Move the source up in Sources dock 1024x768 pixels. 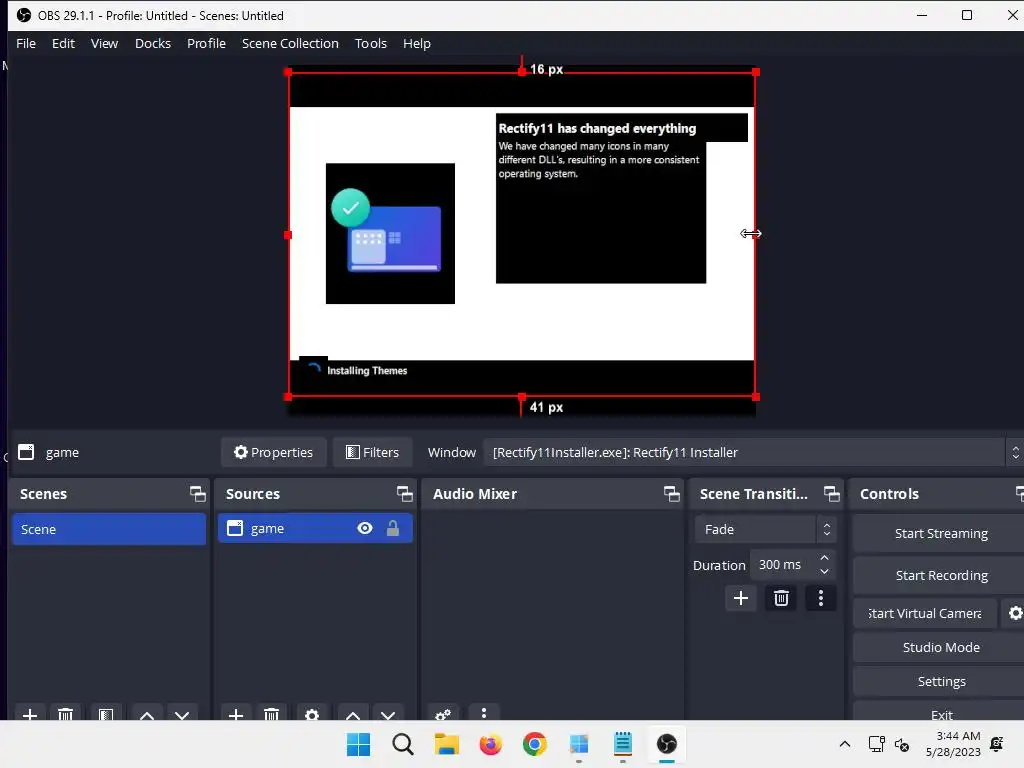coord(353,714)
